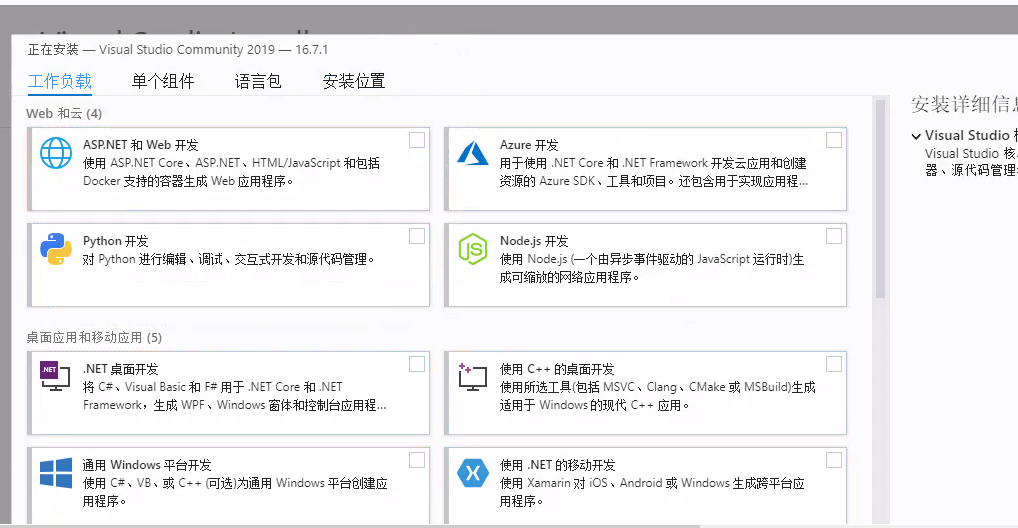
Task: Collapse the Visual Studio core editor section
Action: coord(916,136)
